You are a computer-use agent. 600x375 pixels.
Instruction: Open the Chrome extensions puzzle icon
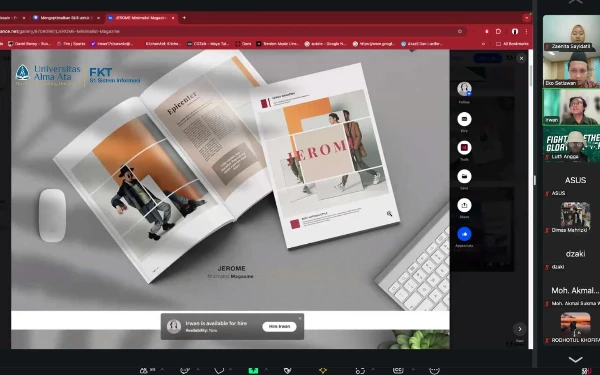click(498, 31)
